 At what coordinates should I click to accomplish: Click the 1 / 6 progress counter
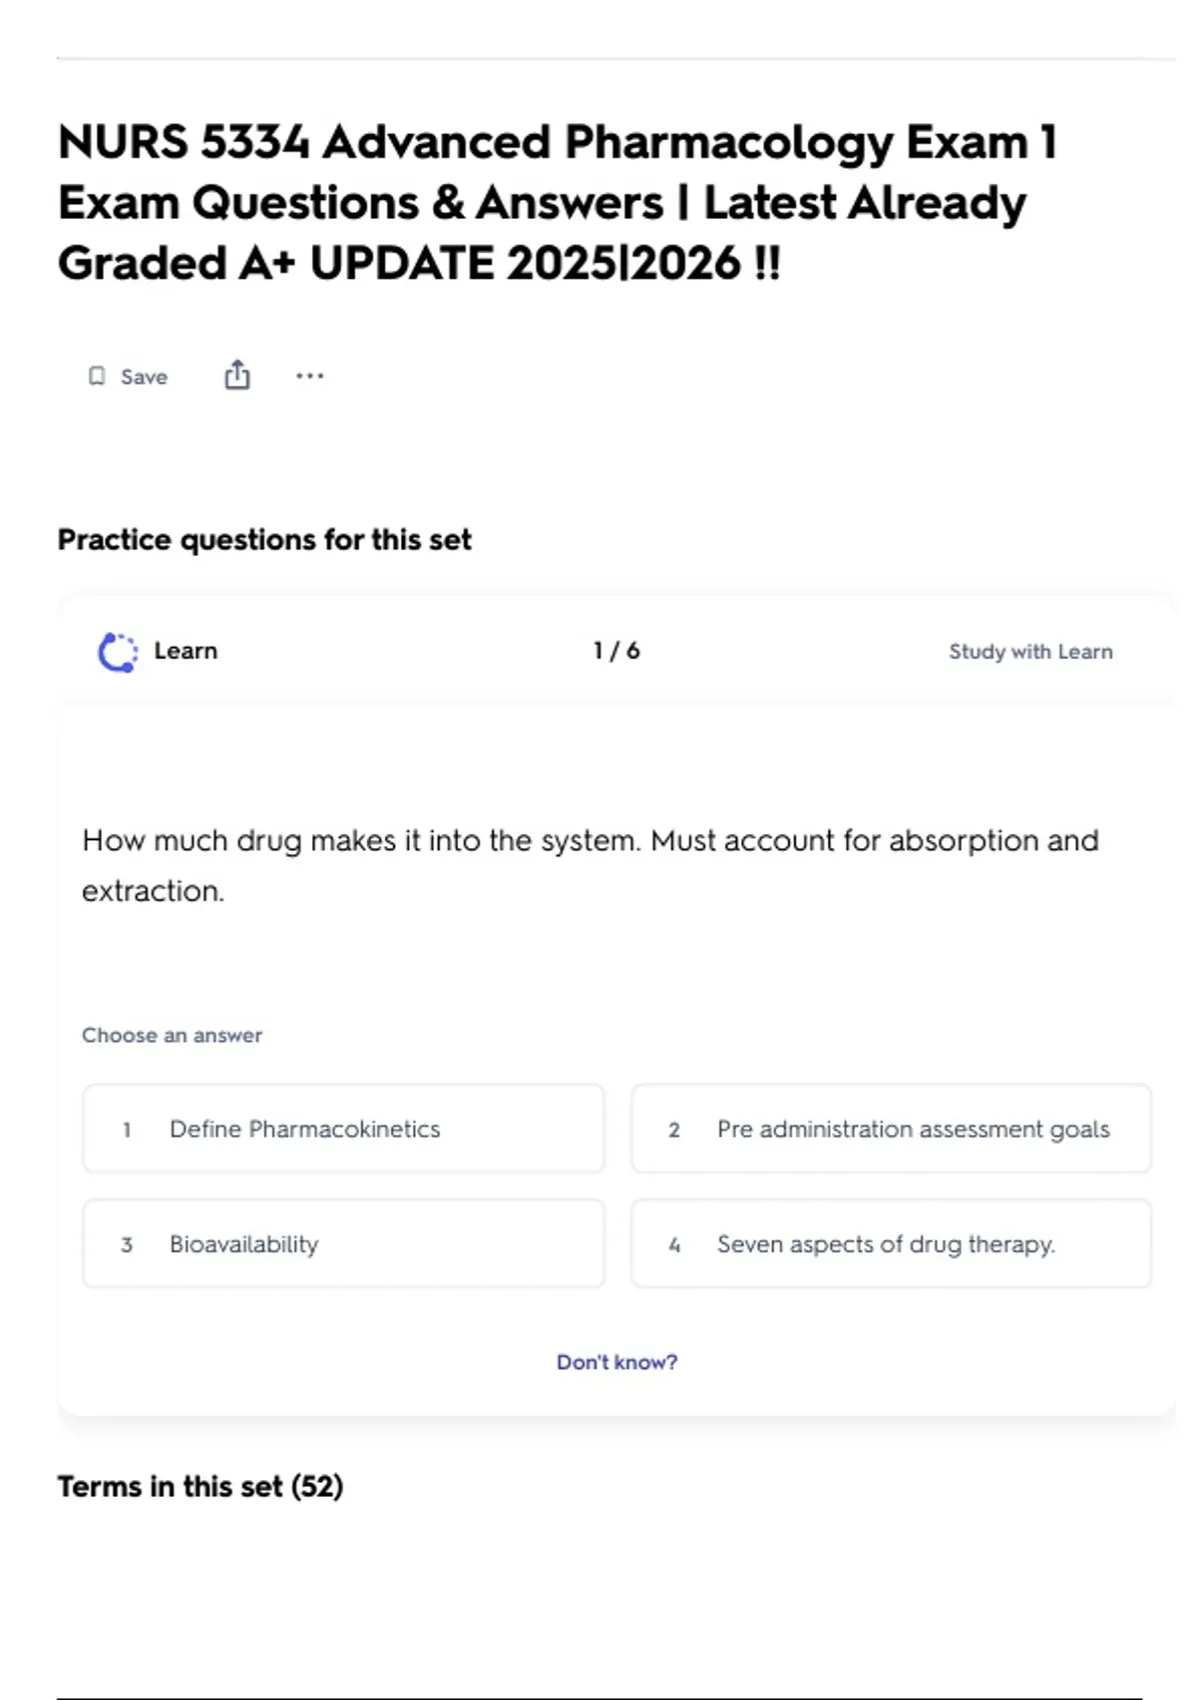616,651
